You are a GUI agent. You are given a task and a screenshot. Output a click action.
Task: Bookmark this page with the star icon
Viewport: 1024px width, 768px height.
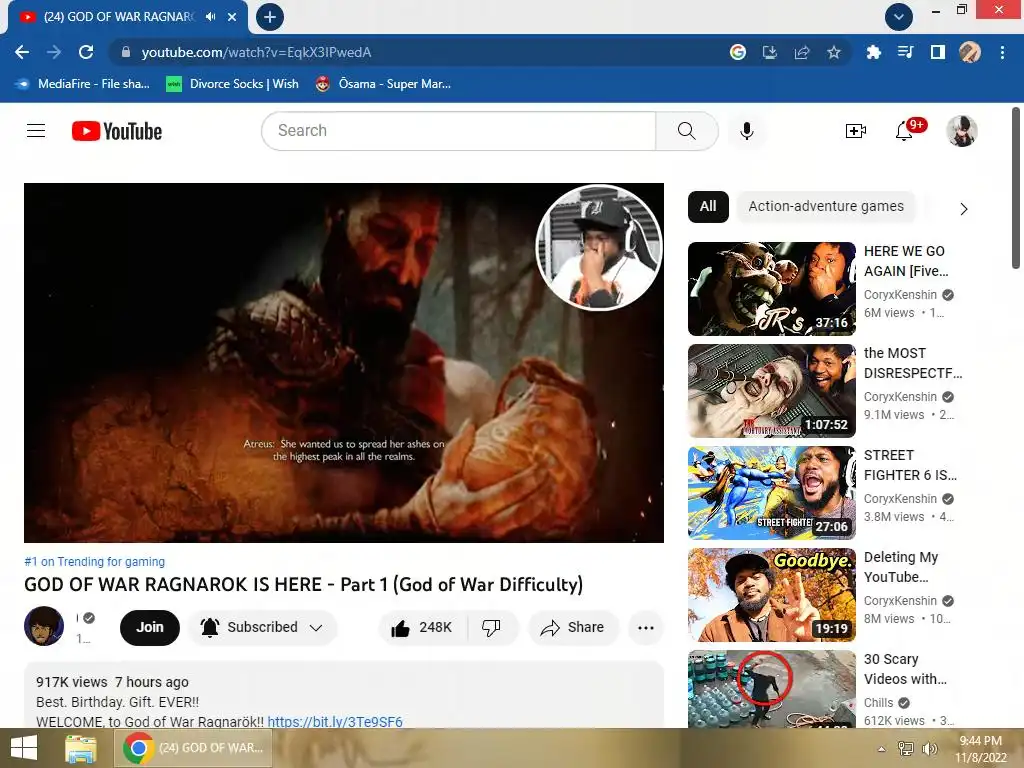pos(833,52)
